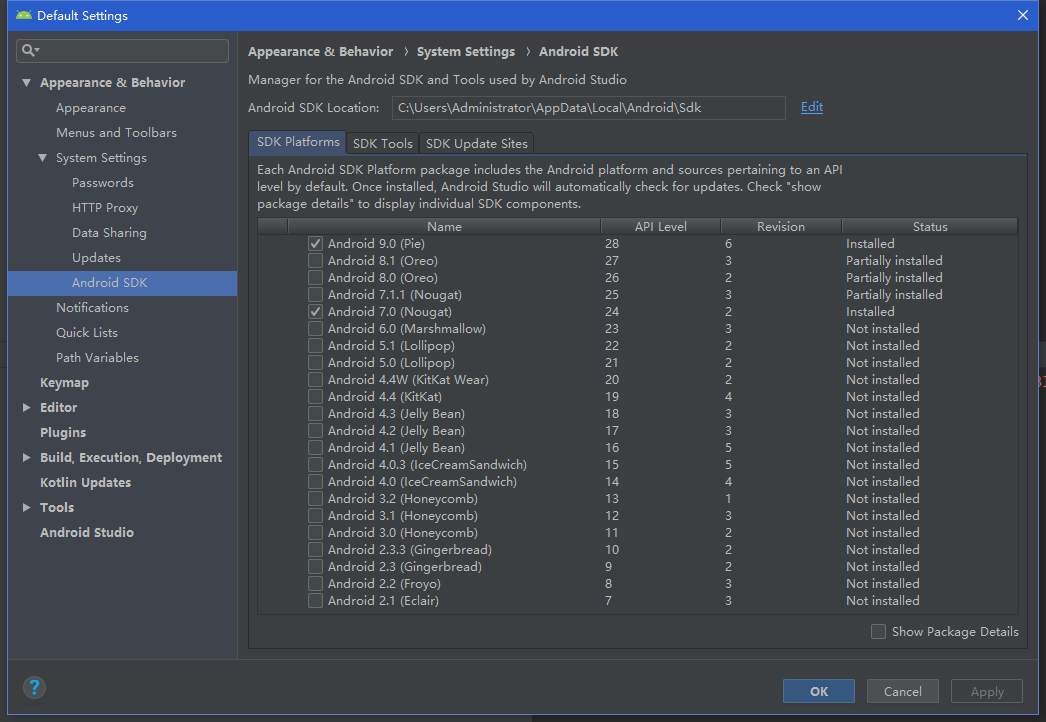This screenshot has width=1046, height=722.
Task: Click the Apply button
Action: click(x=987, y=691)
